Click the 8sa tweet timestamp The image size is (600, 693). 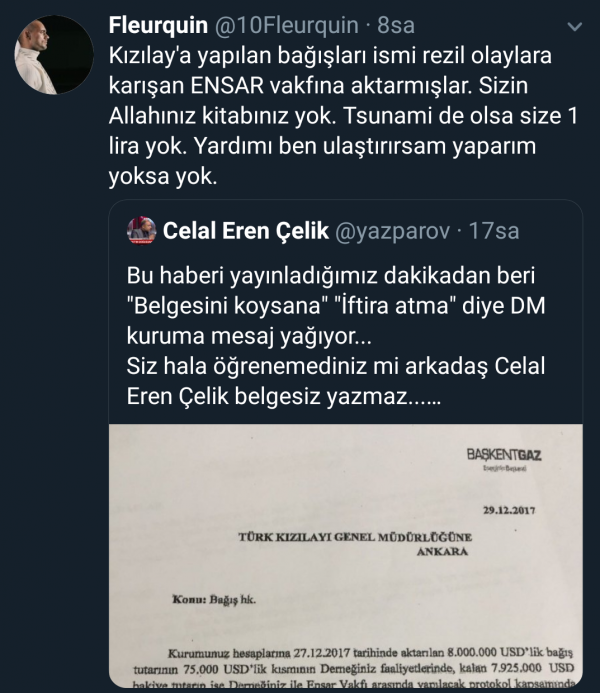click(396, 25)
